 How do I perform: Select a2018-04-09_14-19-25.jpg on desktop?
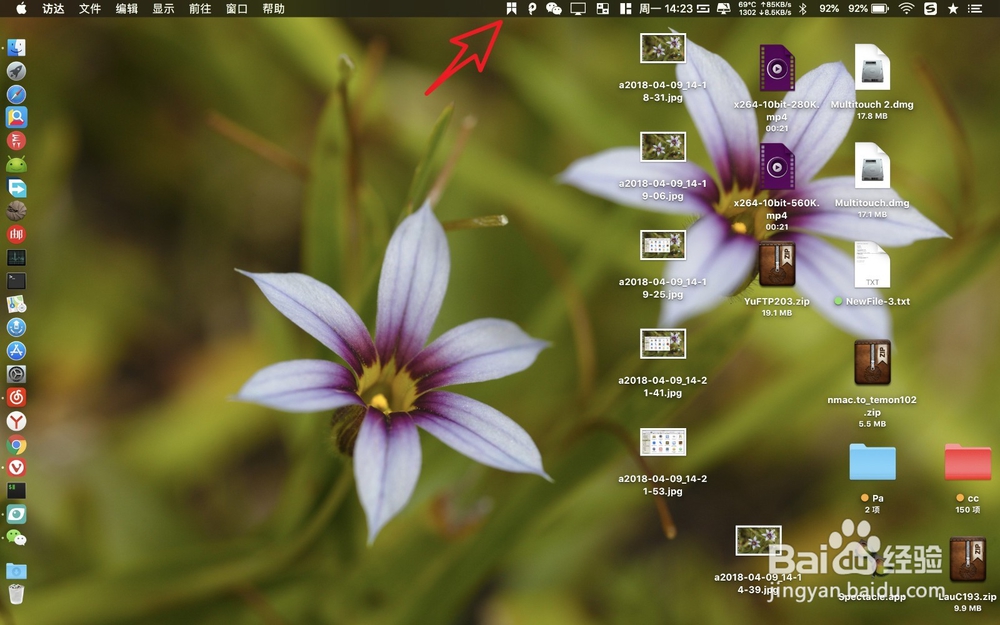[663, 245]
